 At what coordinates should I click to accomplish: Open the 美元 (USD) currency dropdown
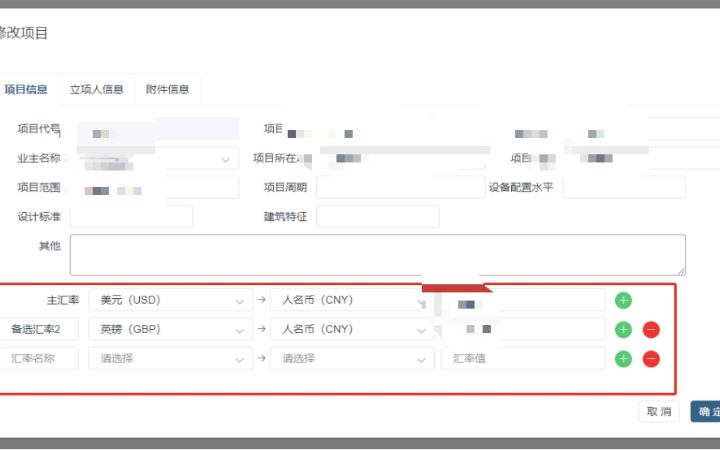(170, 300)
